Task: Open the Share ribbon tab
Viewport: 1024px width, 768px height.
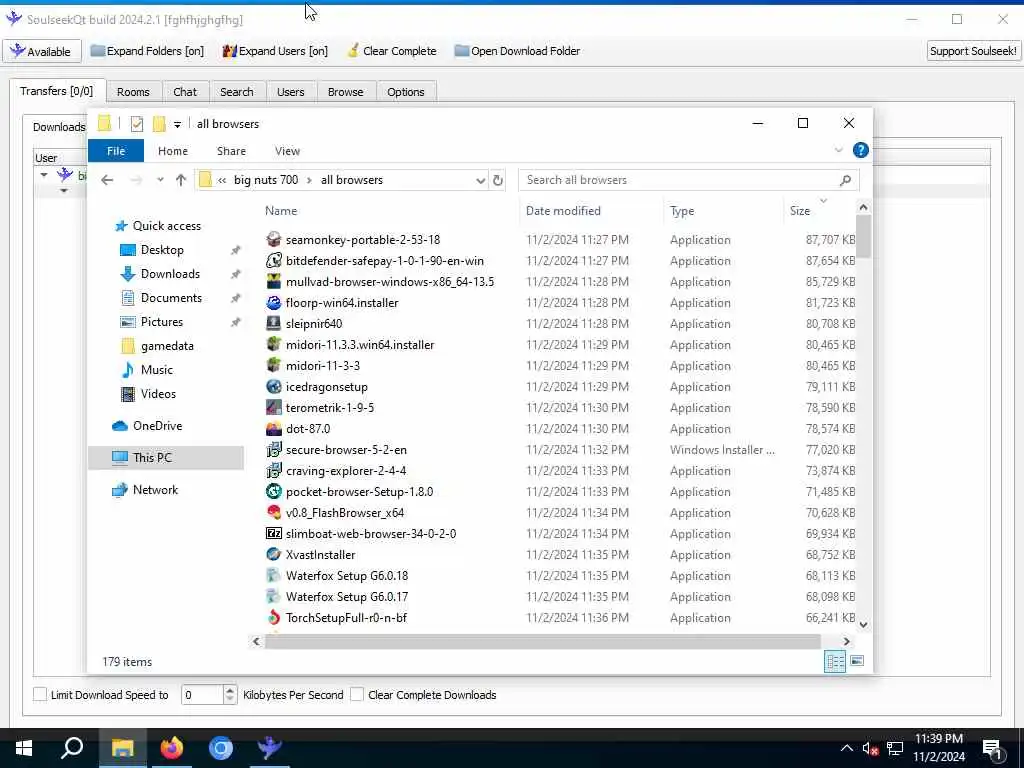Action: pos(231,151)
